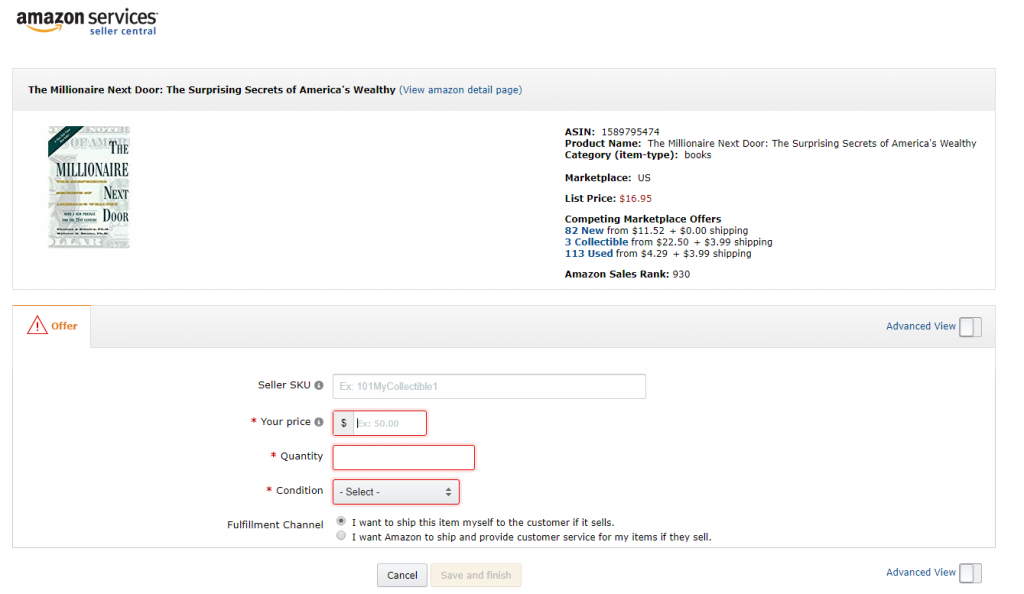Select ship this item myself option
The width and height of the screenshot is (1024, 594).
(x=341, y=521)
